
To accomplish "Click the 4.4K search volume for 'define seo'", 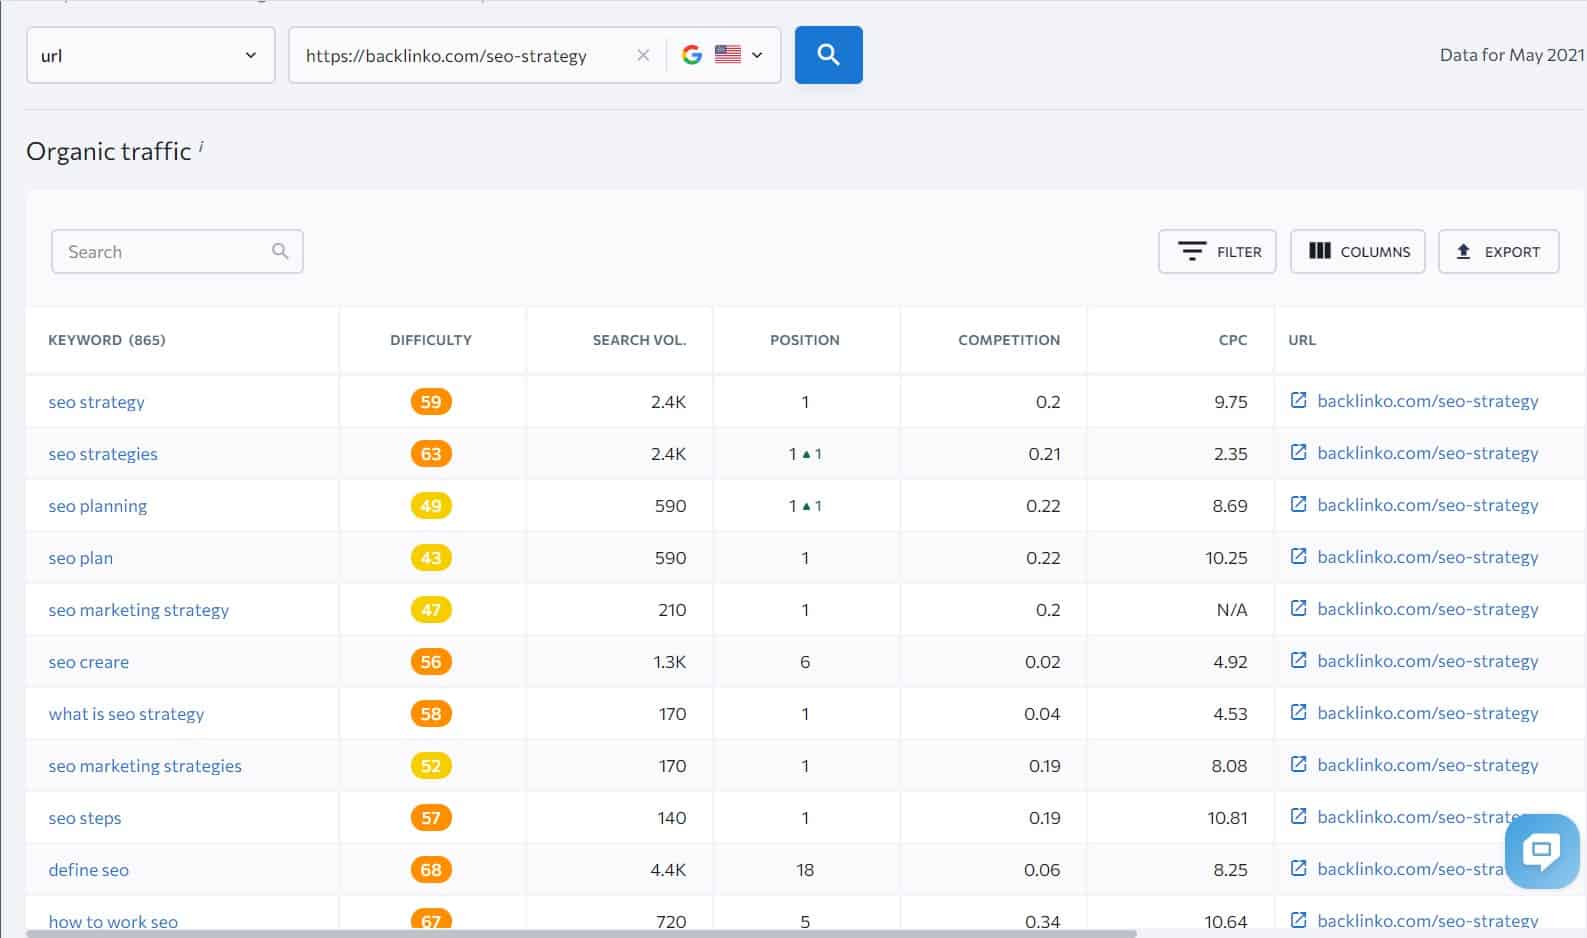I will 668,870.
